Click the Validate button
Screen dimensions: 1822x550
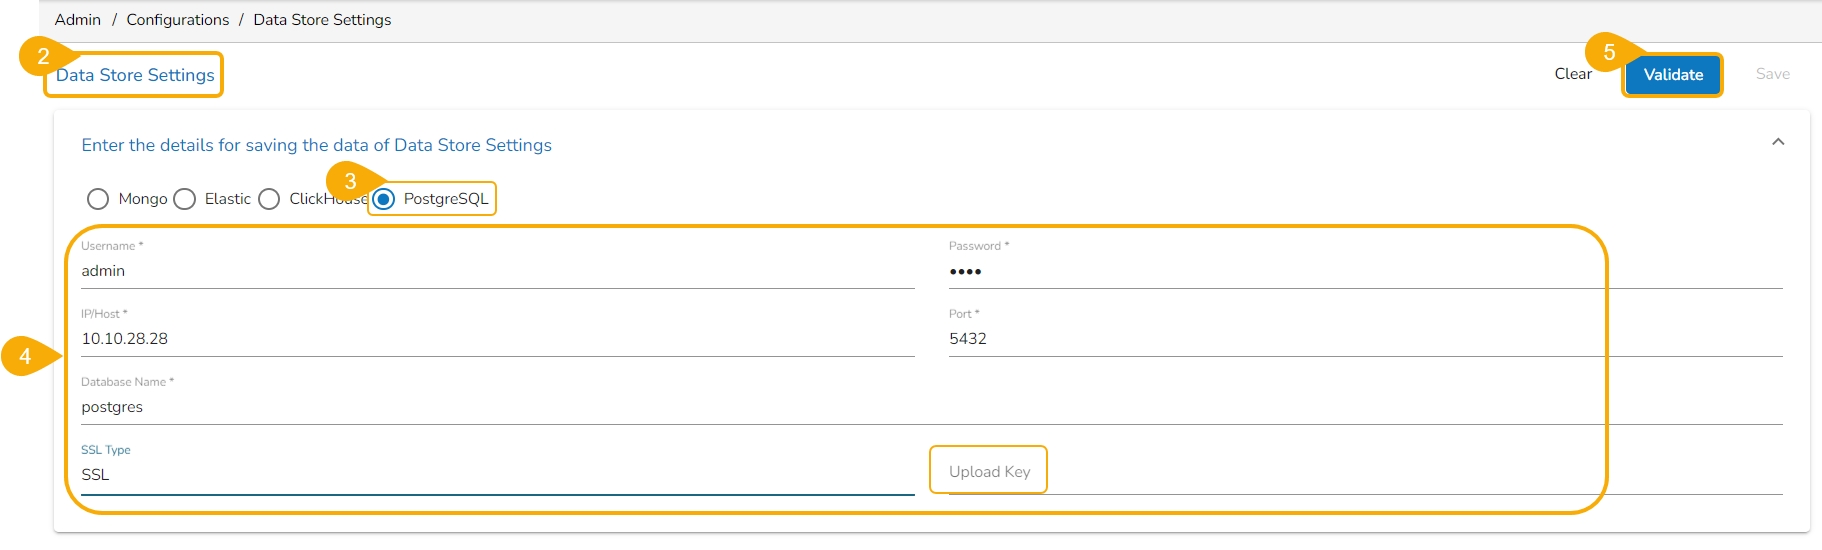coord(1672,75)
